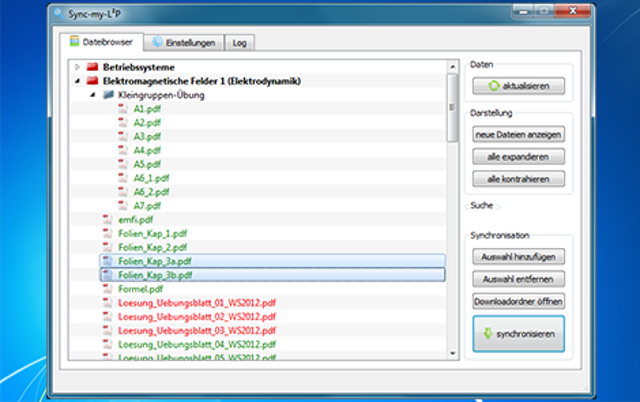Click PDF icon of Loesung_Uebungsblatt_01_WS2012.pdf
The image size is (640, 402).
(x=107, y=303)
